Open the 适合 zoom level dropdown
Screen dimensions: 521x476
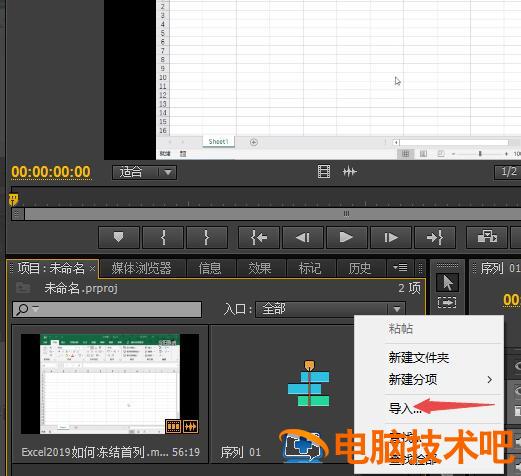pyautogui.click(x=144, y=172)
